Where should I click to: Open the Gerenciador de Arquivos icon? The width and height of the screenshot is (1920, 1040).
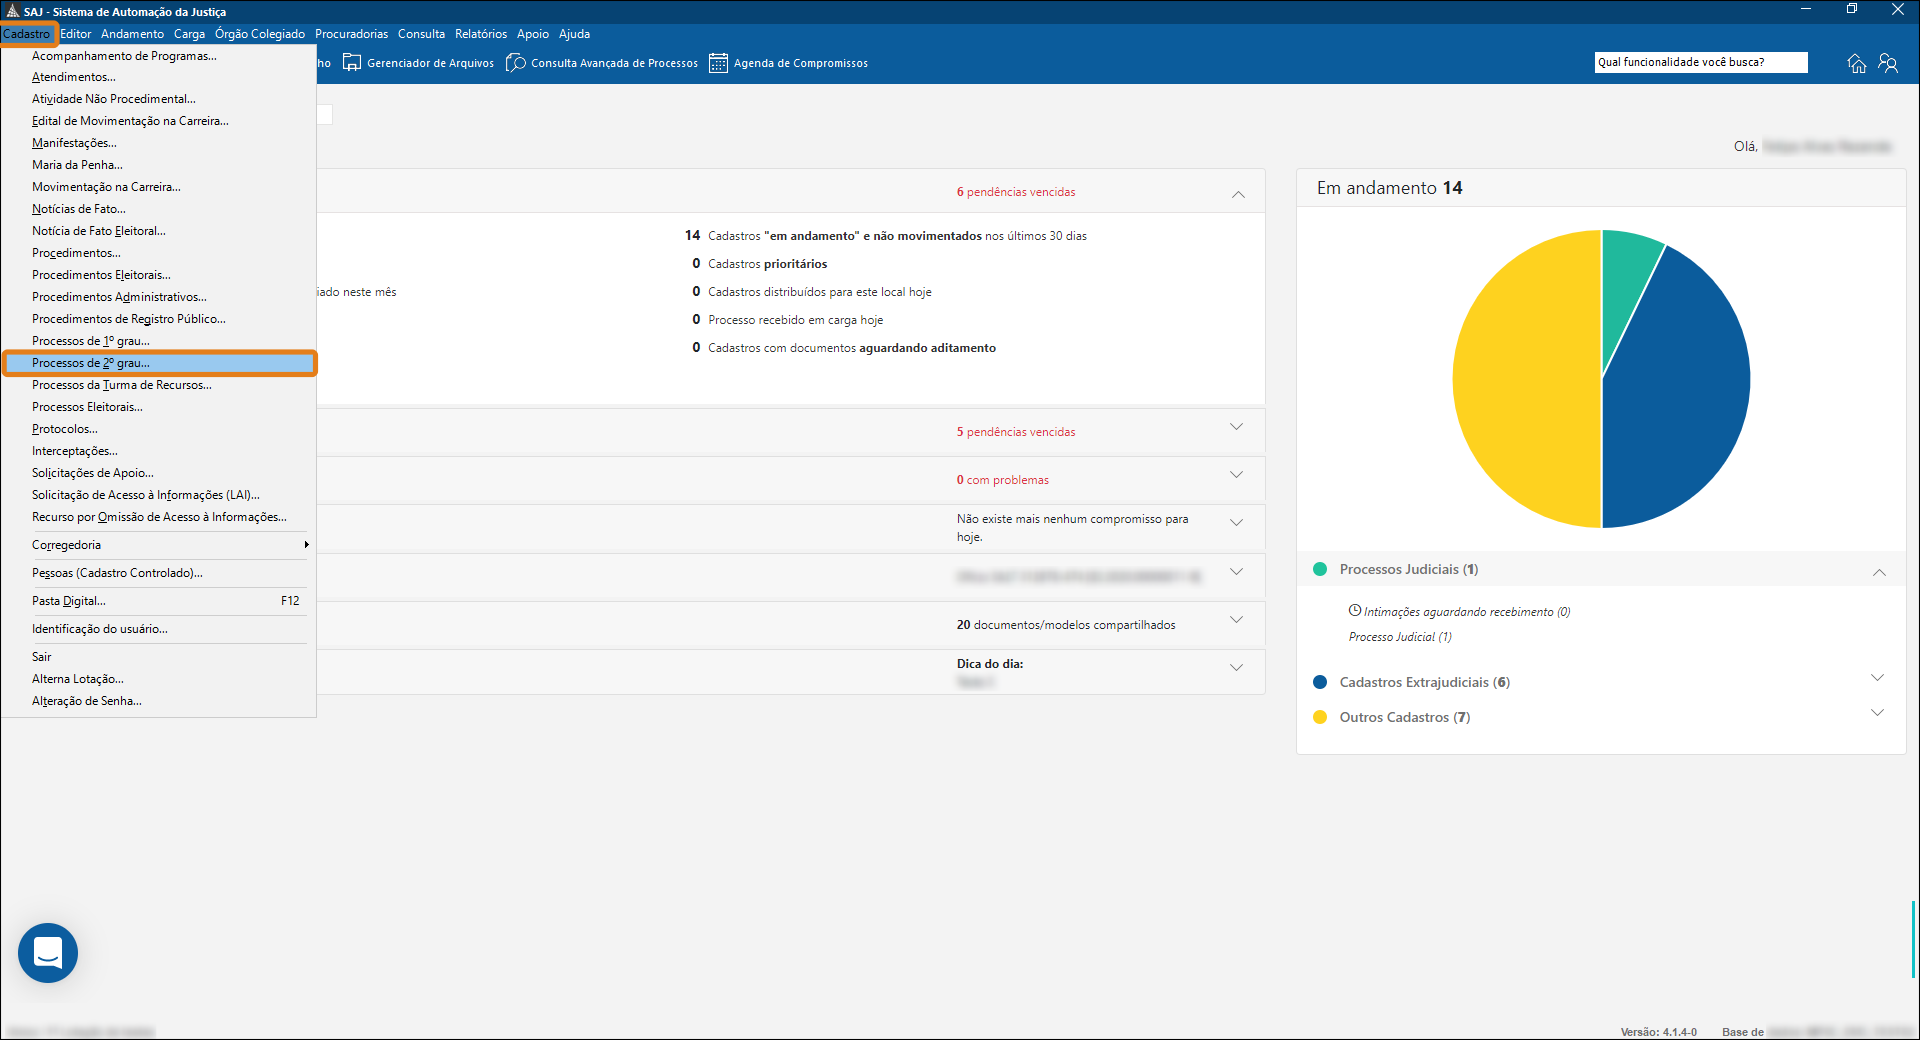(352, 63)
